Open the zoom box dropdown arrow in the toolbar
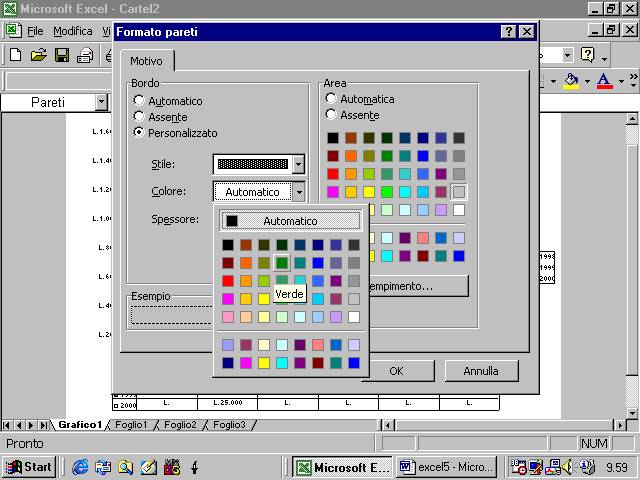The height and width of the screenshot is (480, 640). point(567,55)
